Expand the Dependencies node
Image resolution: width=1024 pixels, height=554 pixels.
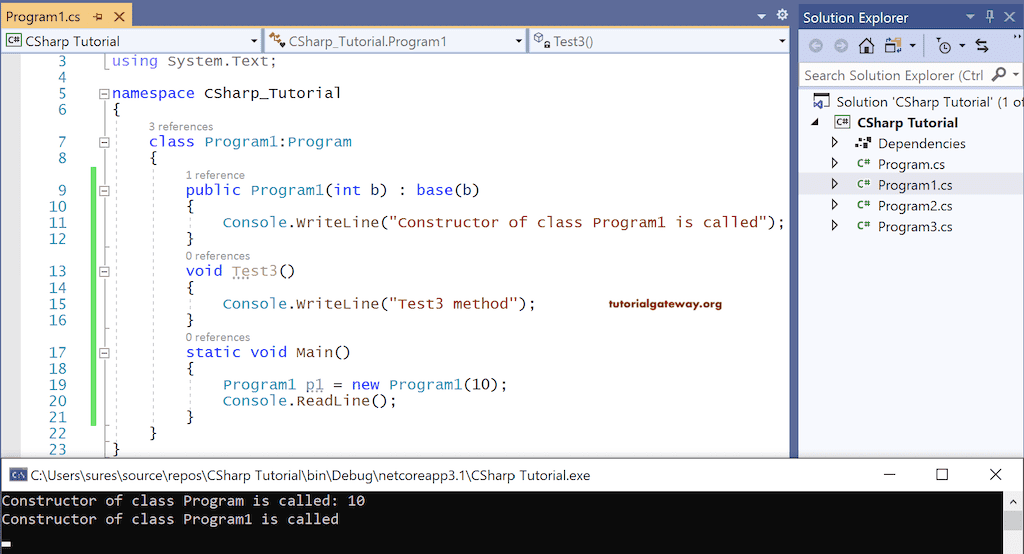(x=835, y=142)
